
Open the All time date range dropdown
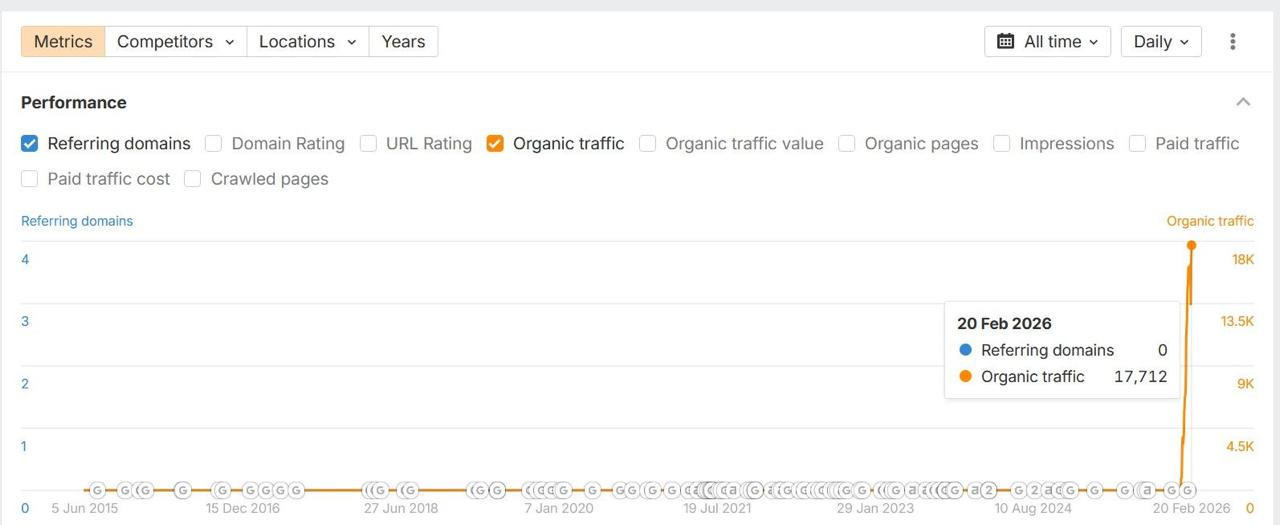(x=1047, y=41)
